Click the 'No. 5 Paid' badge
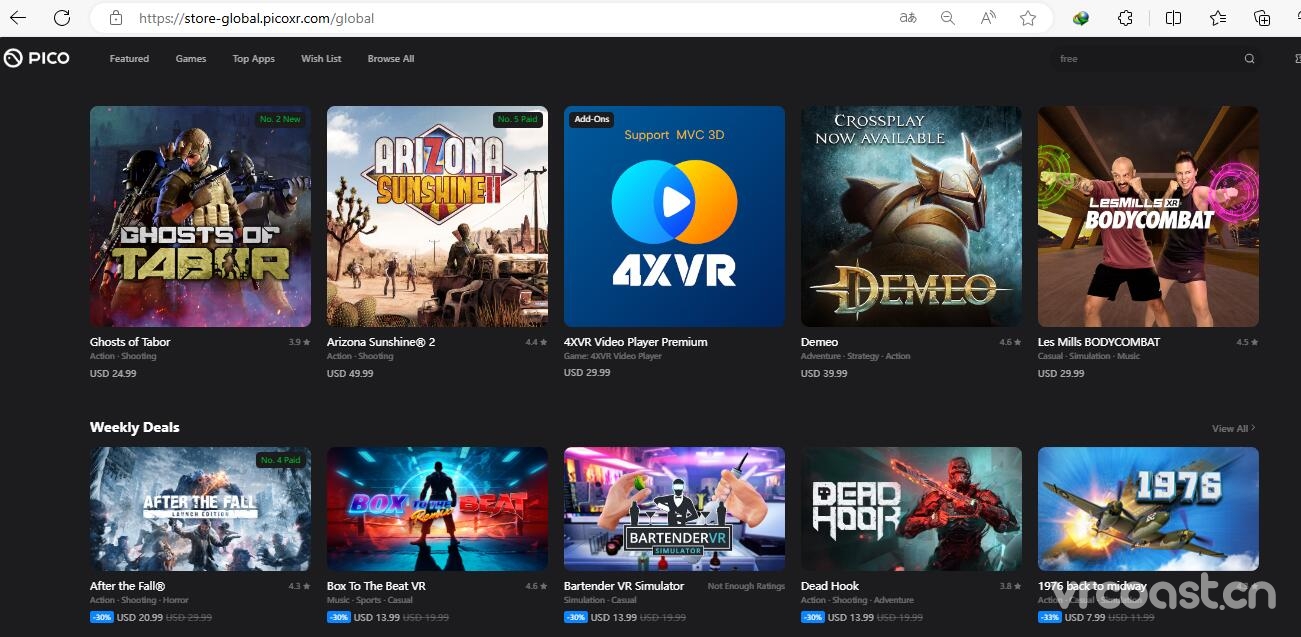 click(518, 119)
